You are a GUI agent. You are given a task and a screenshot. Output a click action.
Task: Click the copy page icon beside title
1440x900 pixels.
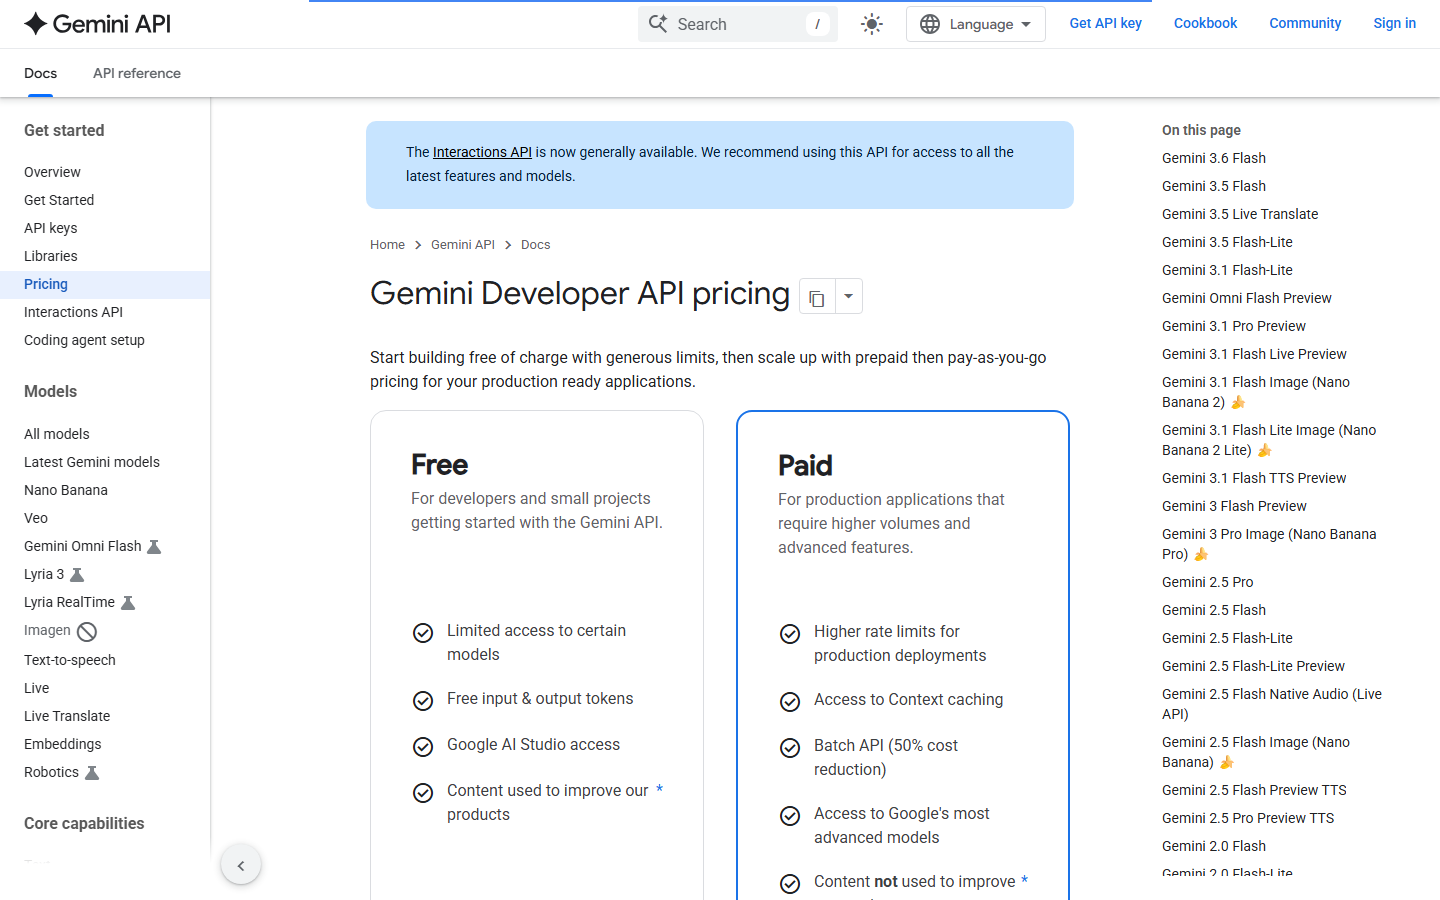(817, 297)
